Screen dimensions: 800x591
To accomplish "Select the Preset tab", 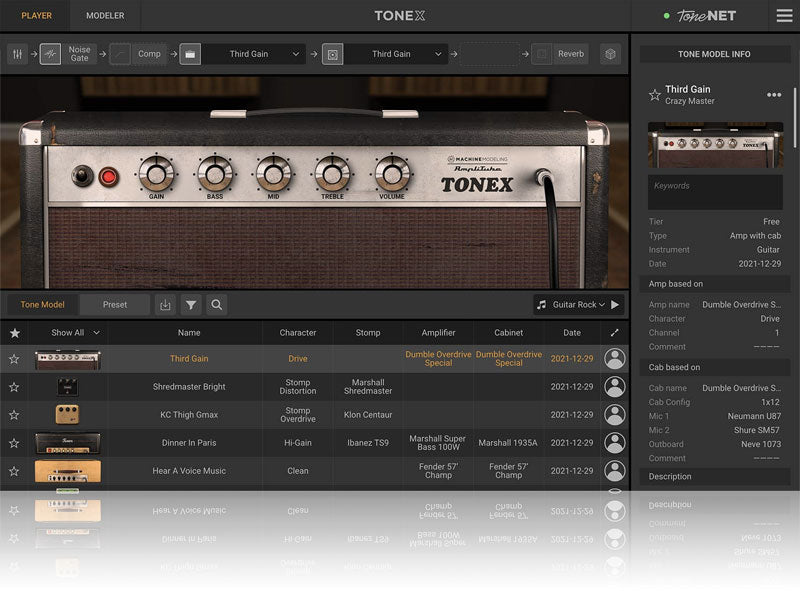I will 115,305.
